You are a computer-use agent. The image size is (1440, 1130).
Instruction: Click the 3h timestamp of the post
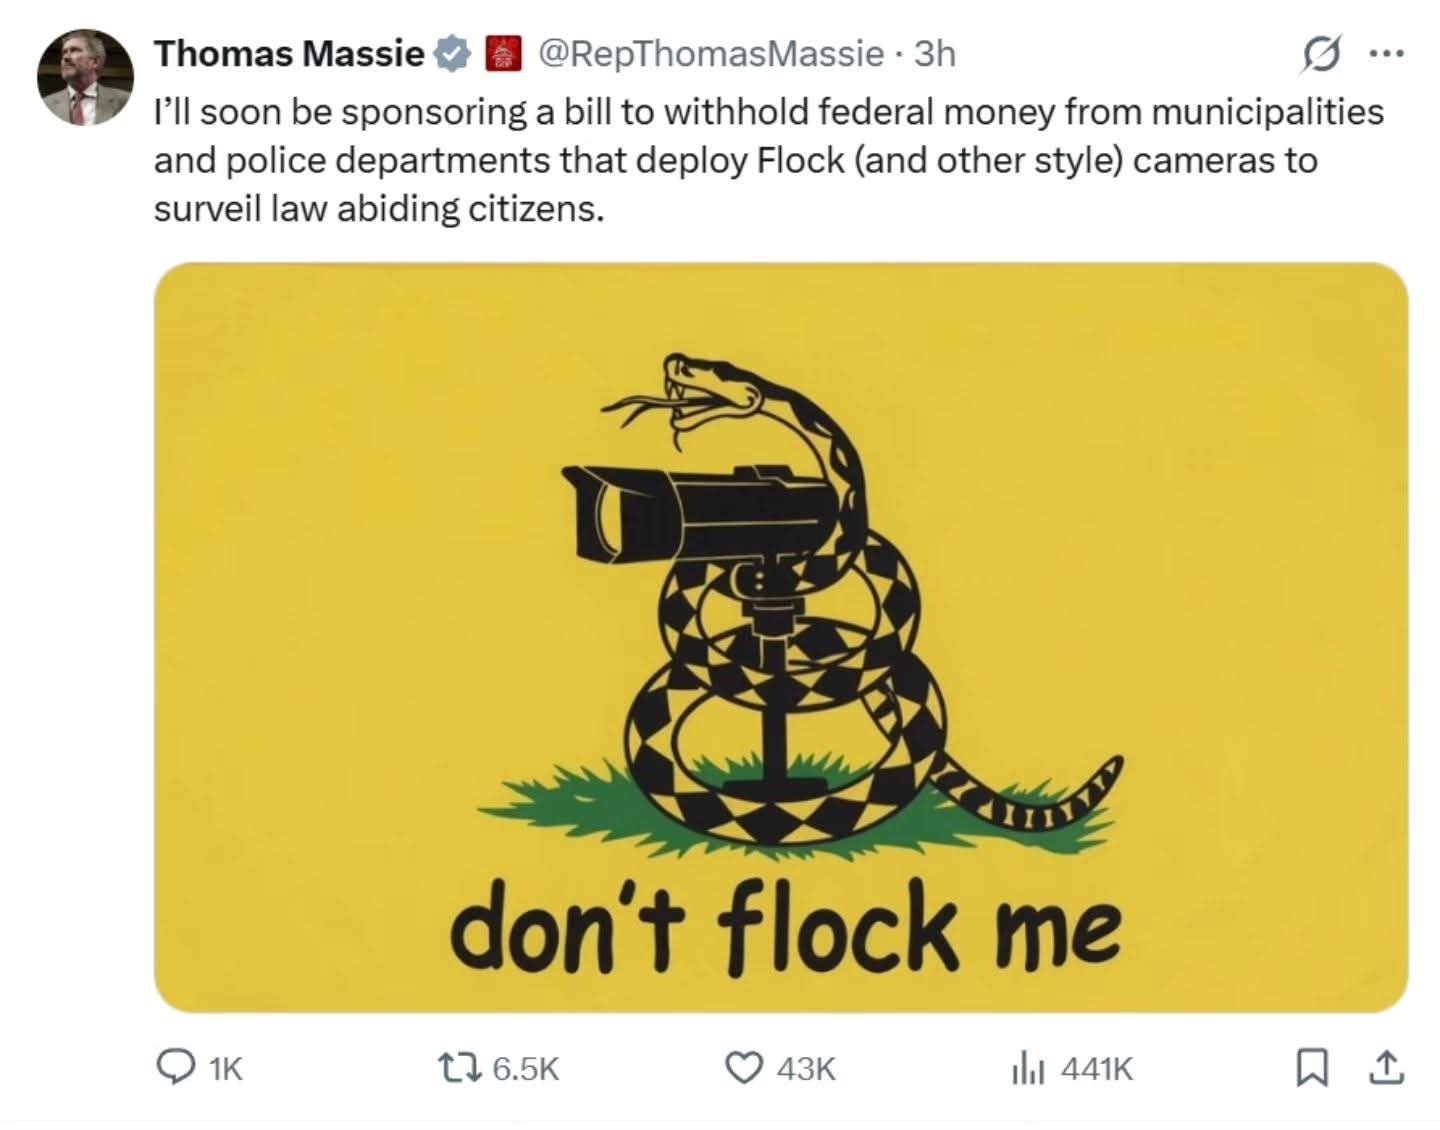click(935, 53)
